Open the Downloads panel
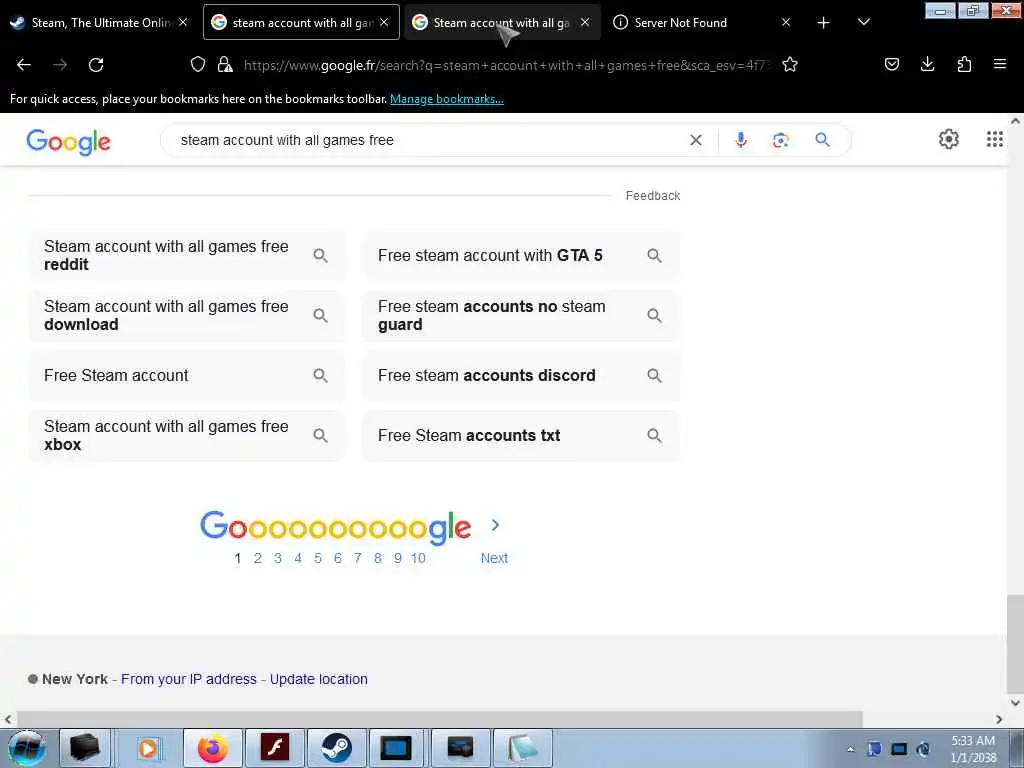Image resolution: width=1024 pixels, height=768 pixels. click(x=927, y=64)
